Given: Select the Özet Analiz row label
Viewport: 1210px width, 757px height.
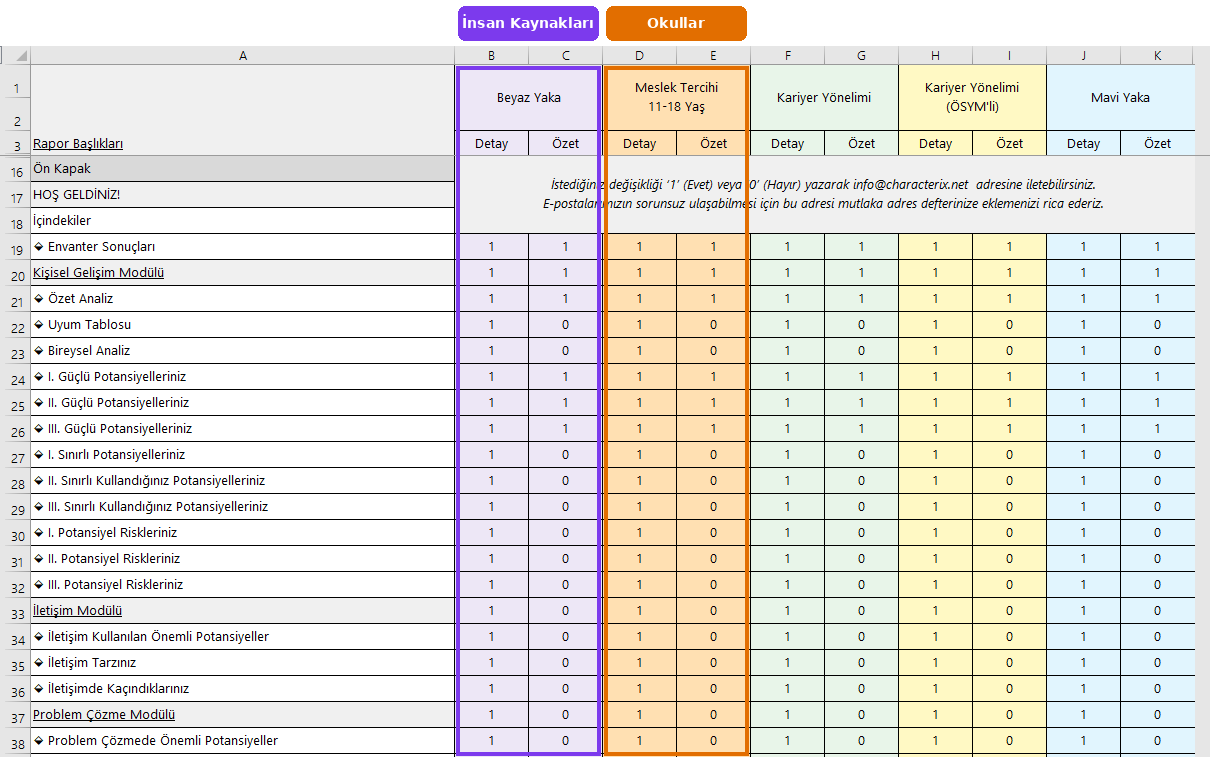Looking at the screenshot, I should (x=243, y=299).
